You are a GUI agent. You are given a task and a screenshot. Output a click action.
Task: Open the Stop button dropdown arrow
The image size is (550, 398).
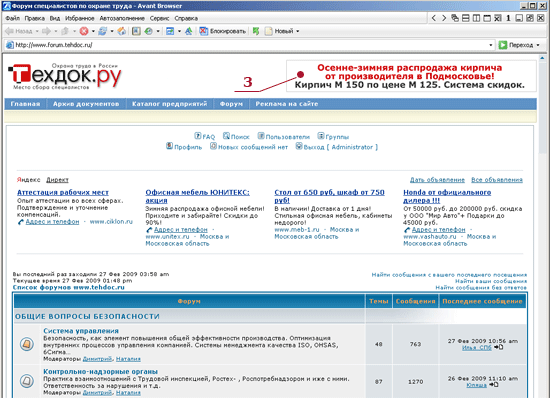point(93,31)
